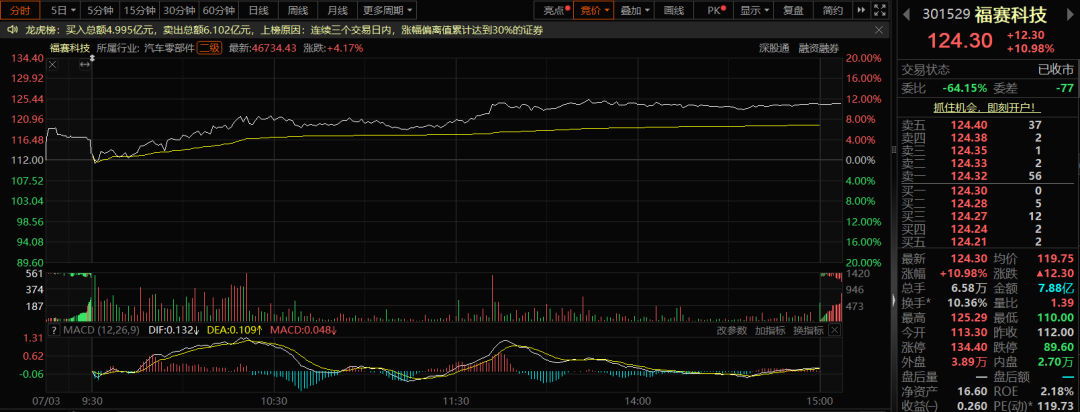Go to previous stock with left arrow
This screenshot has height=412, width=1080.
[x=906, y=13]
